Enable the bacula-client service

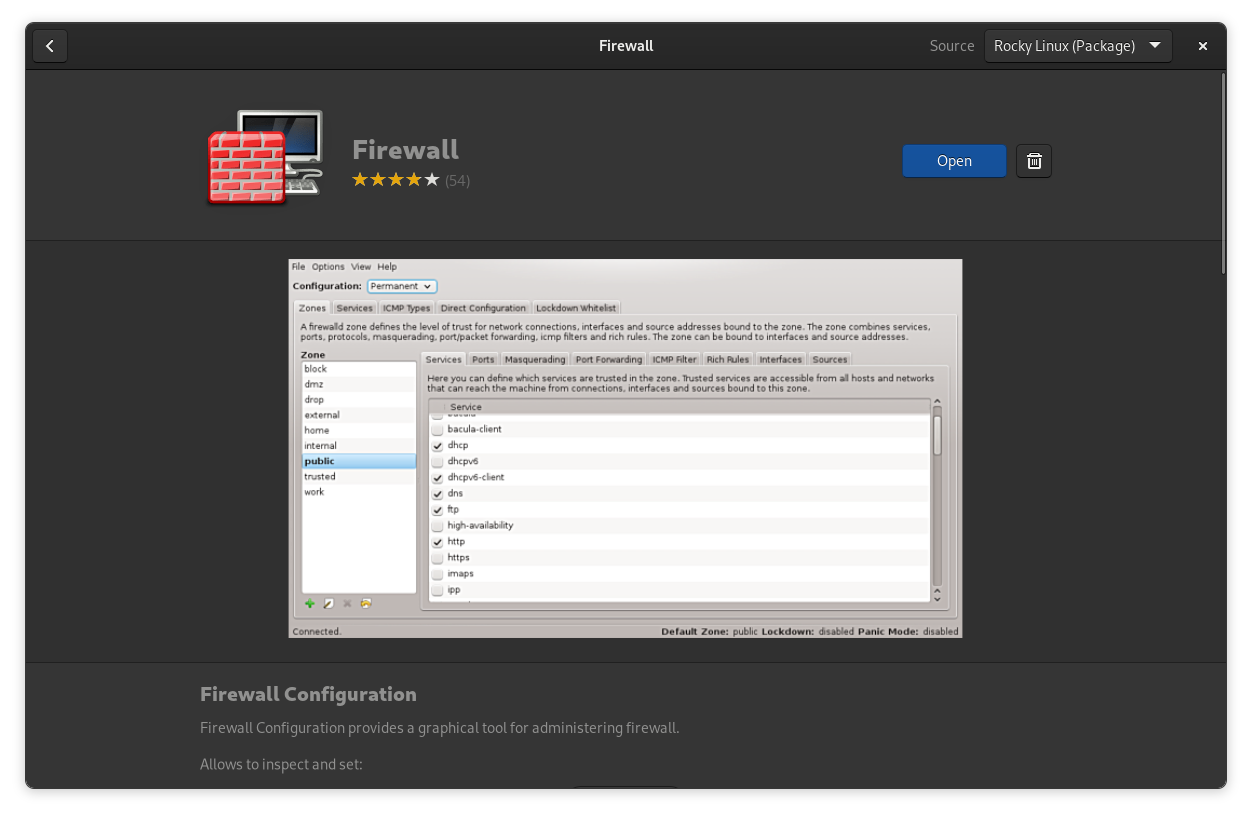pyautogui.click(x=437, y=428)
